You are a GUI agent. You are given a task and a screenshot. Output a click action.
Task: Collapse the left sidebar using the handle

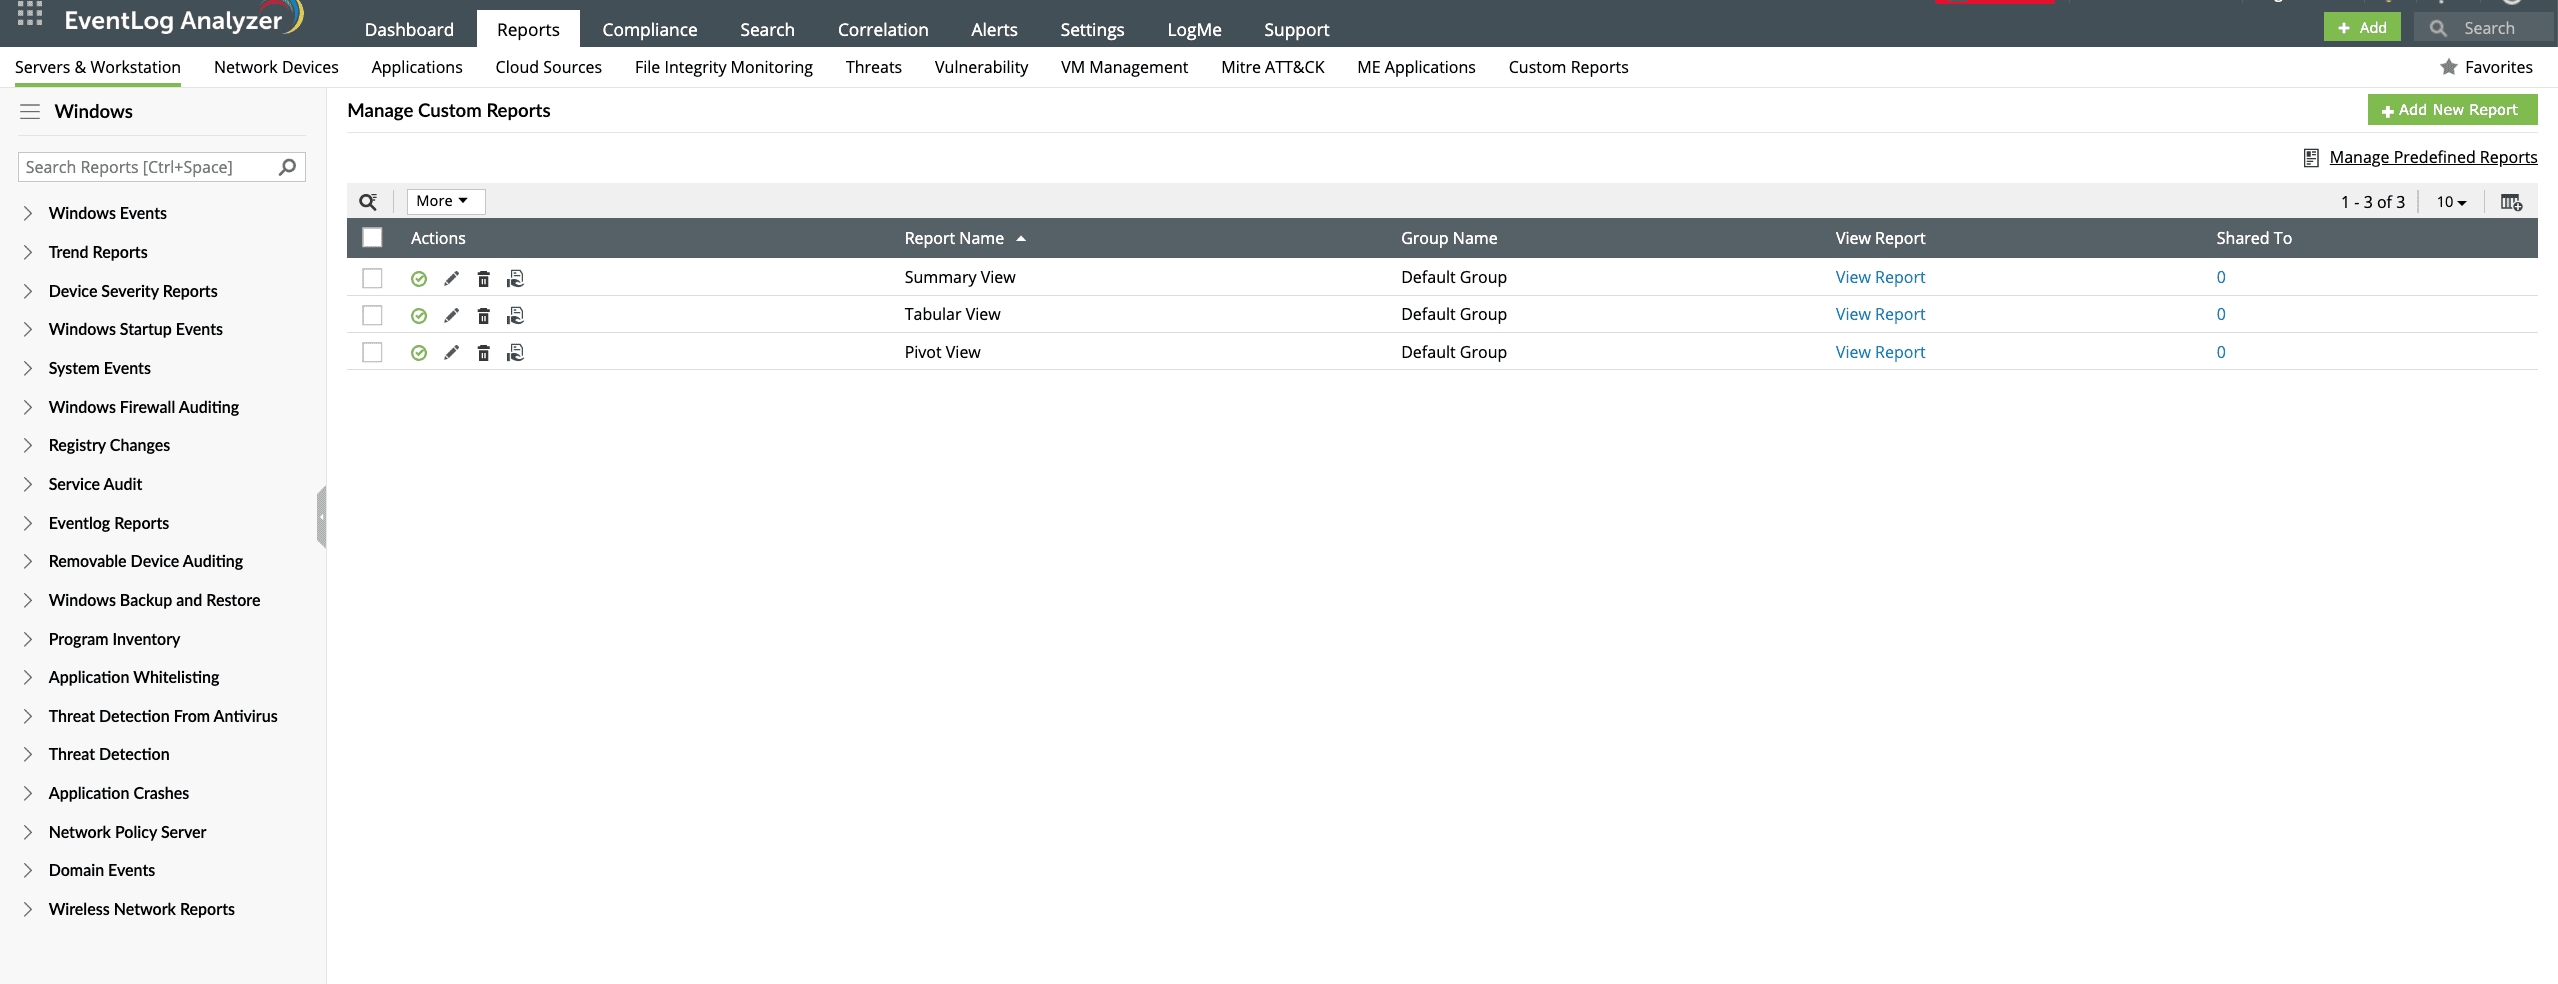(x=321, y=517)
